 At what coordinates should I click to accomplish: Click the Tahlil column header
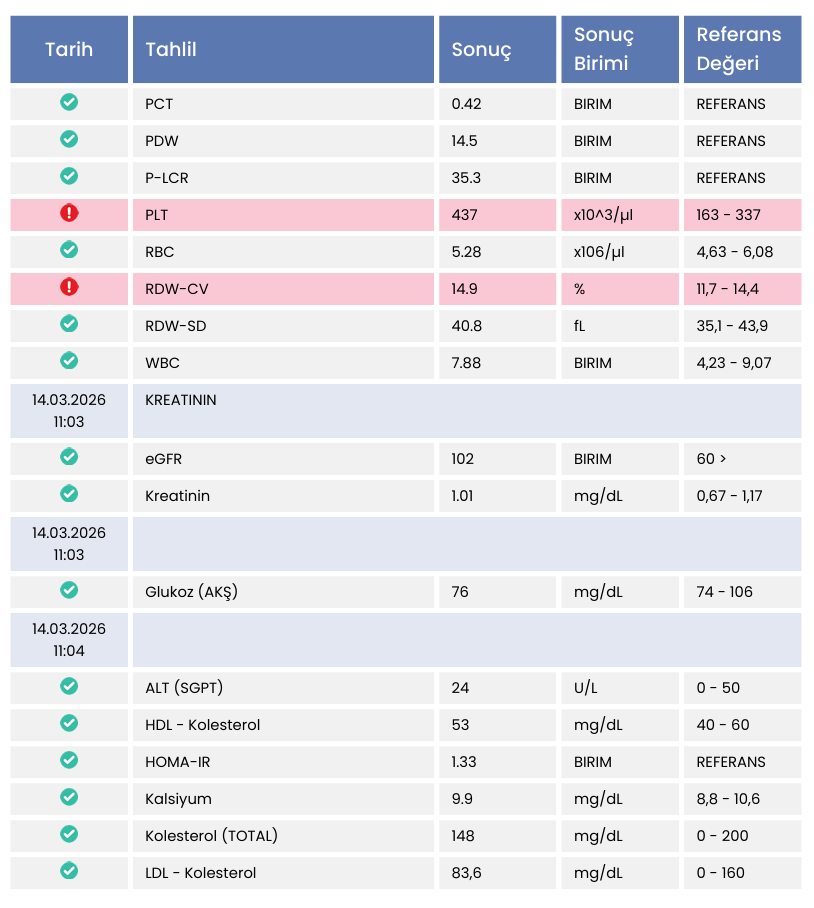[171, 49]
